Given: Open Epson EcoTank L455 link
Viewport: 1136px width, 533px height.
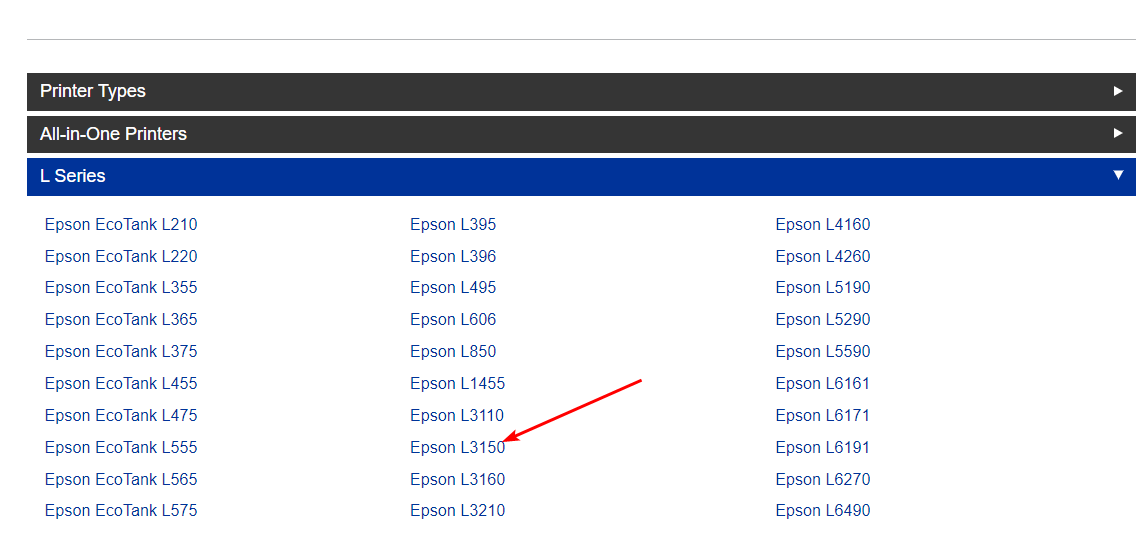Looking at the screenshot, I should coord(121,383).
